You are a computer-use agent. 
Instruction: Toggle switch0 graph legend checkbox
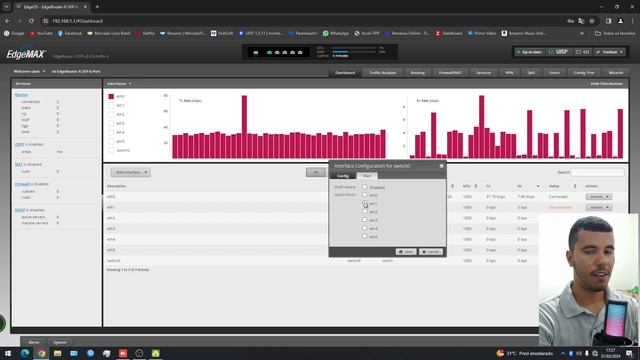pyautogui.click(x=111, y=150)
